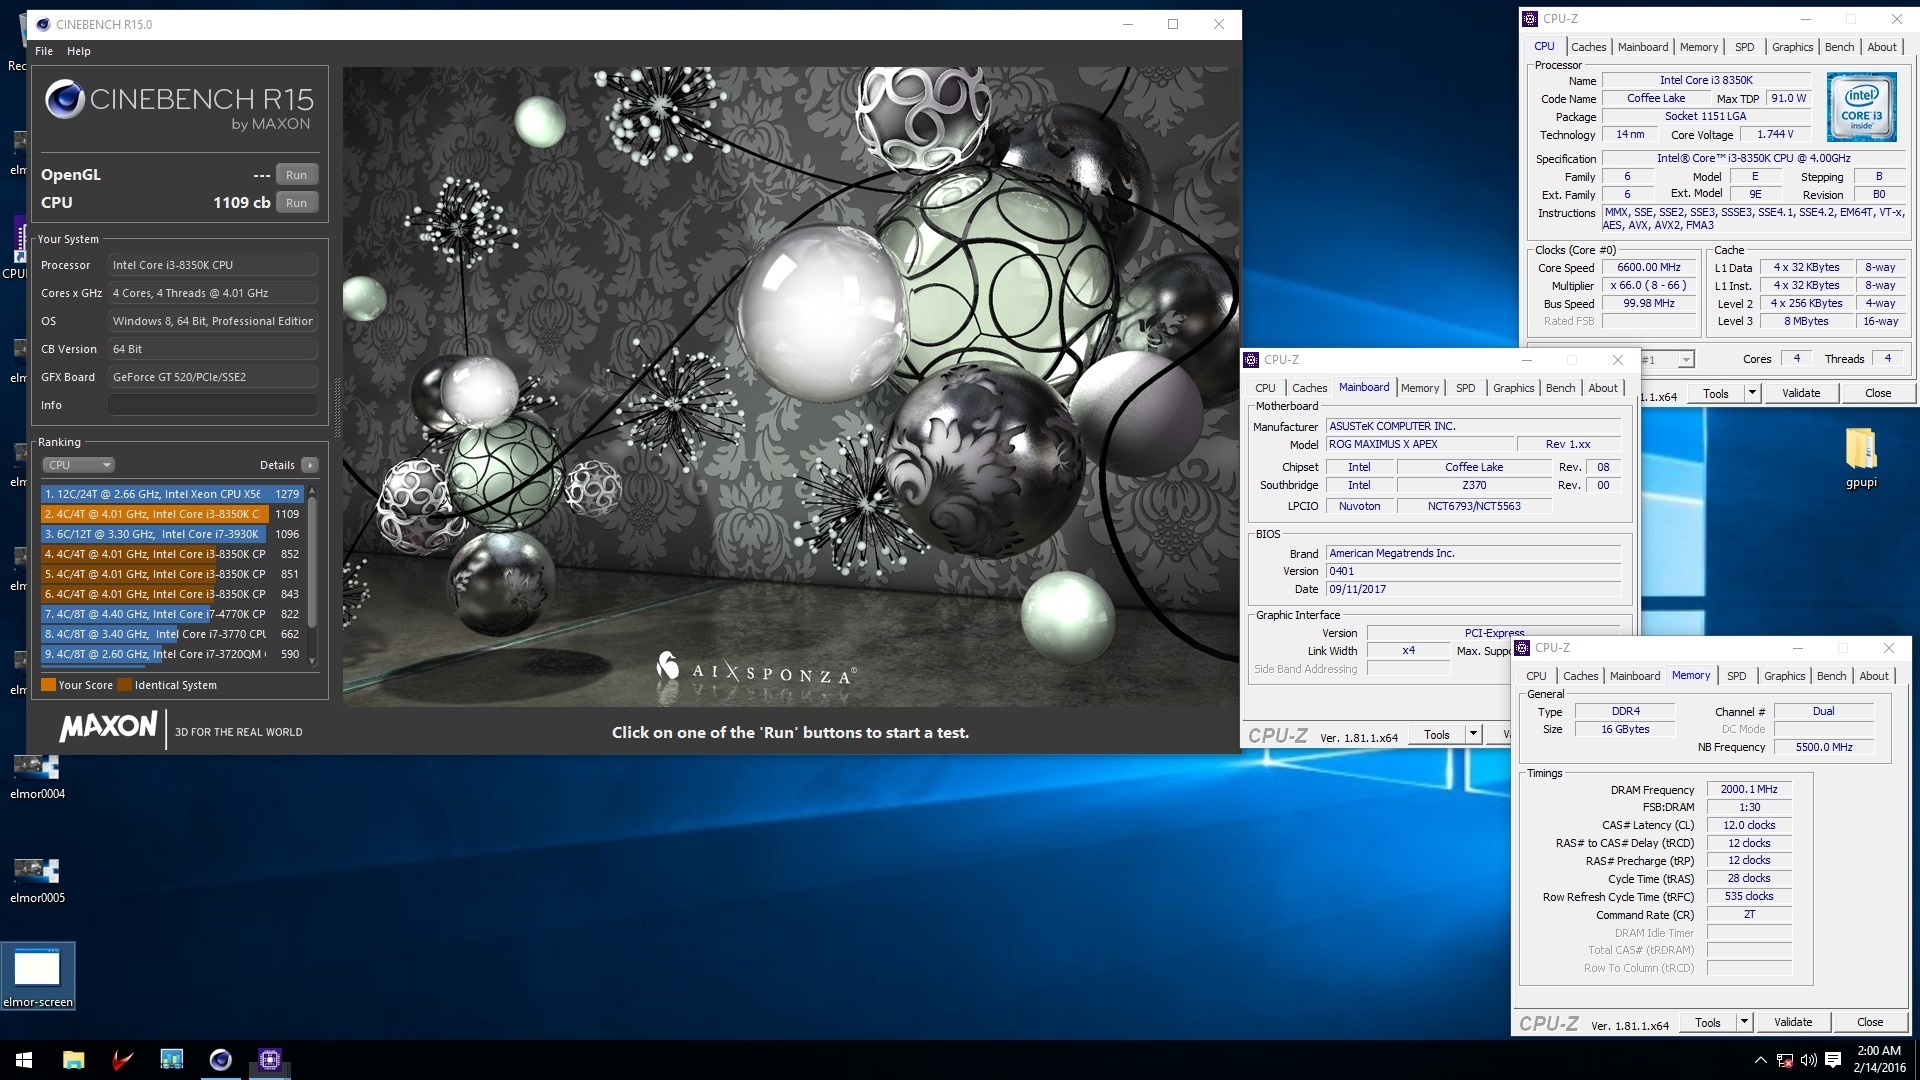Select the elmor0005 desktop icon
Screen dimensions: 1920x1080
click(x=37, y=881)
